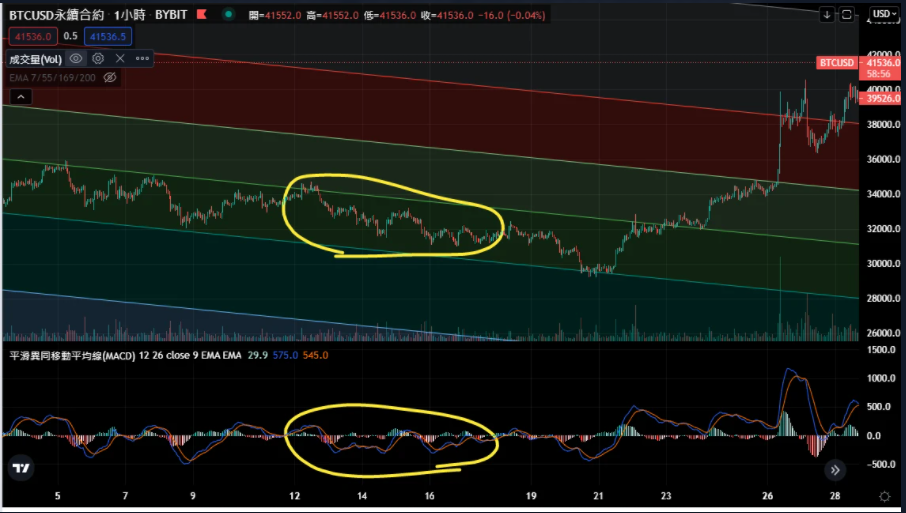Click the fullscreen frame icon at top right
906x513 pixels.
(846, 14)
